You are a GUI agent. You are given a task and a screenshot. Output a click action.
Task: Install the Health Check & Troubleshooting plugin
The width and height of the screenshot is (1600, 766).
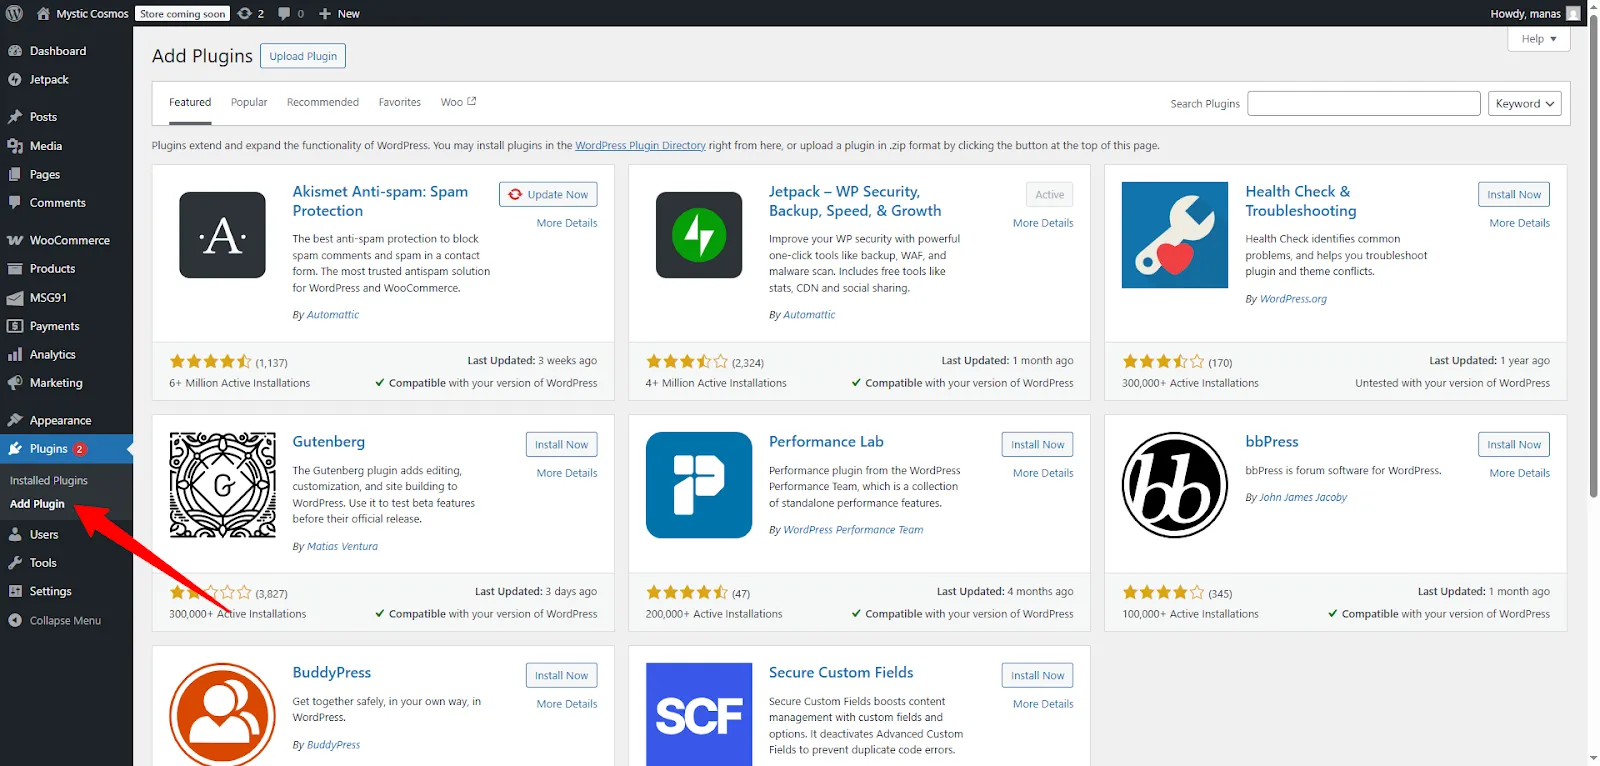tap(1514, 195)
